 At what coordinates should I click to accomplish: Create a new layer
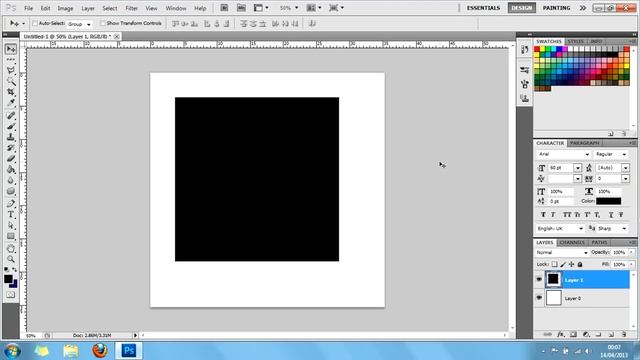[x=611, y=334]
